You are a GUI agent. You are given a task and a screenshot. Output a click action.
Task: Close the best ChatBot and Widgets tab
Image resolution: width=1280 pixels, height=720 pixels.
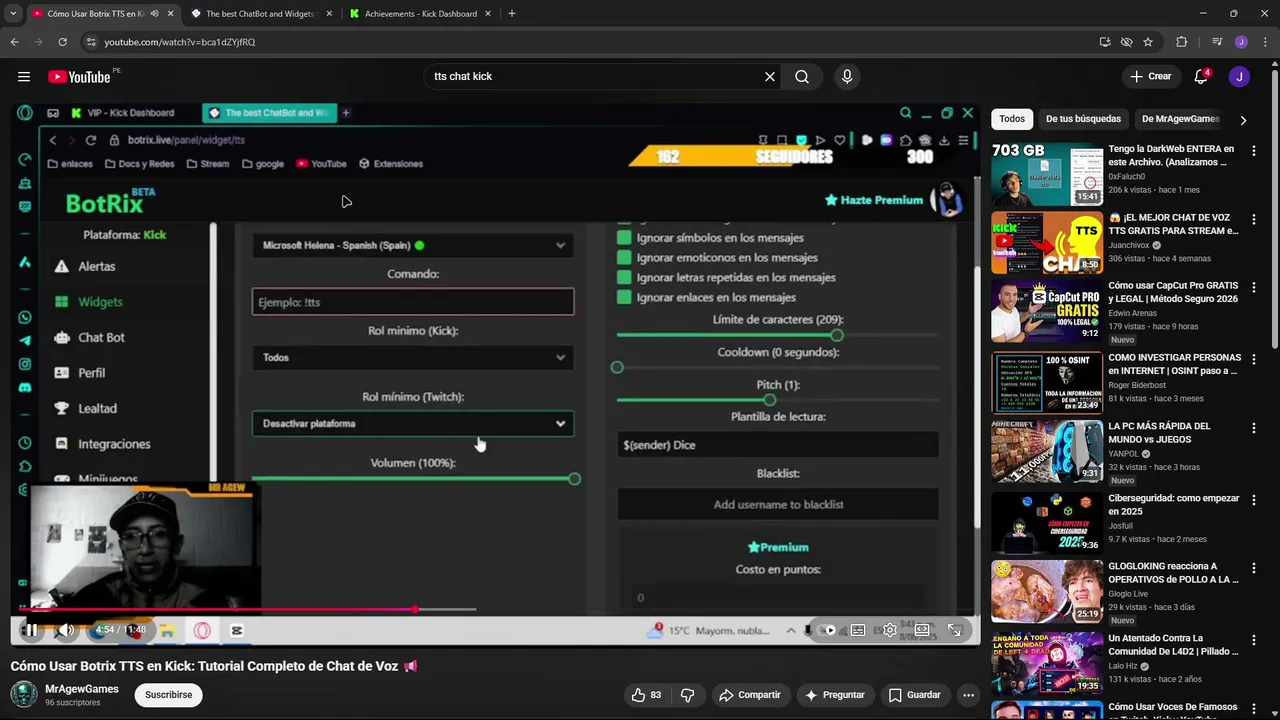pos(329,14)
